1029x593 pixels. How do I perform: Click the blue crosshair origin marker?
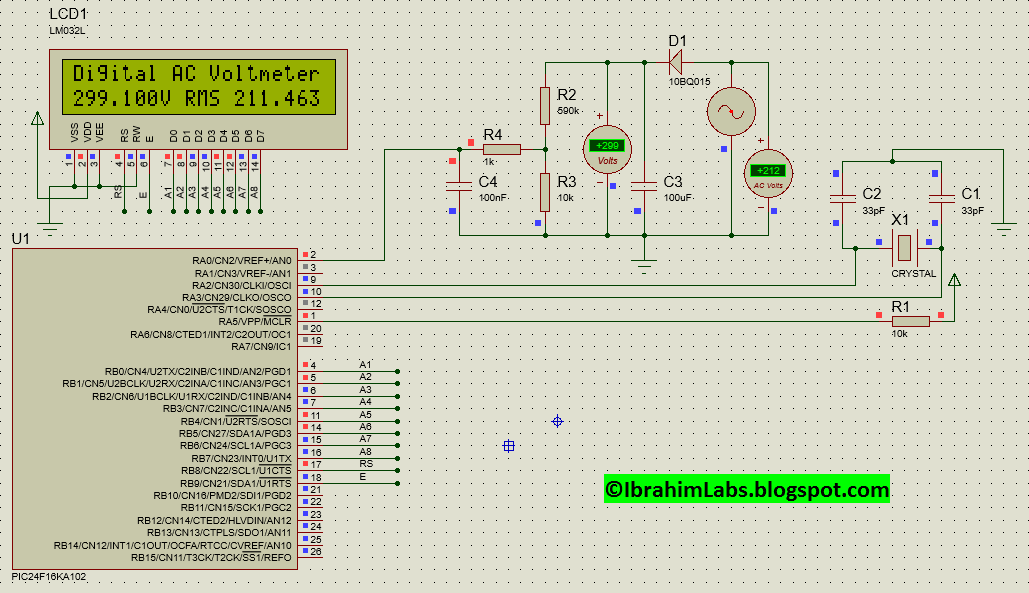[x=557, y=421]
